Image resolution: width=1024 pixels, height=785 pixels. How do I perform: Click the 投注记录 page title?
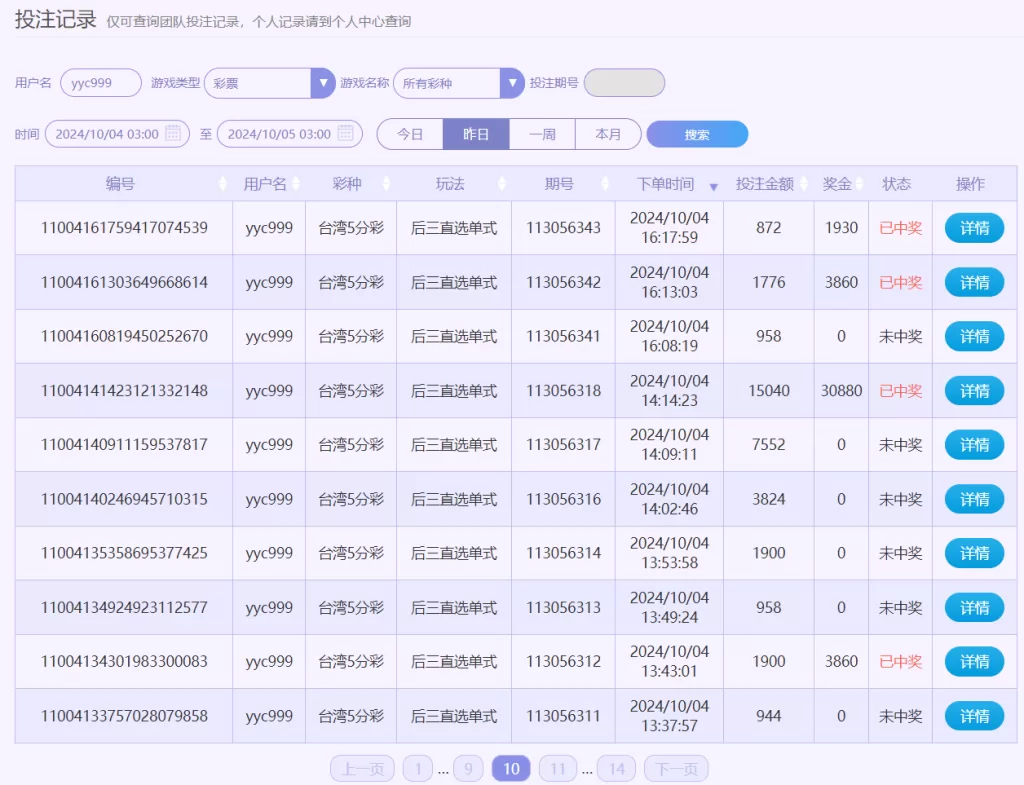(x=56, y=20)
